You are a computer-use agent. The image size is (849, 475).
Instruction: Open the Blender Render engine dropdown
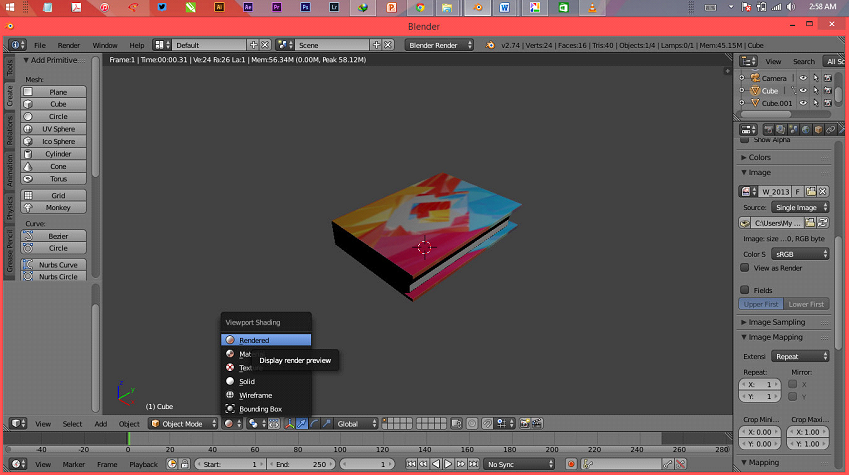point(439,45)
